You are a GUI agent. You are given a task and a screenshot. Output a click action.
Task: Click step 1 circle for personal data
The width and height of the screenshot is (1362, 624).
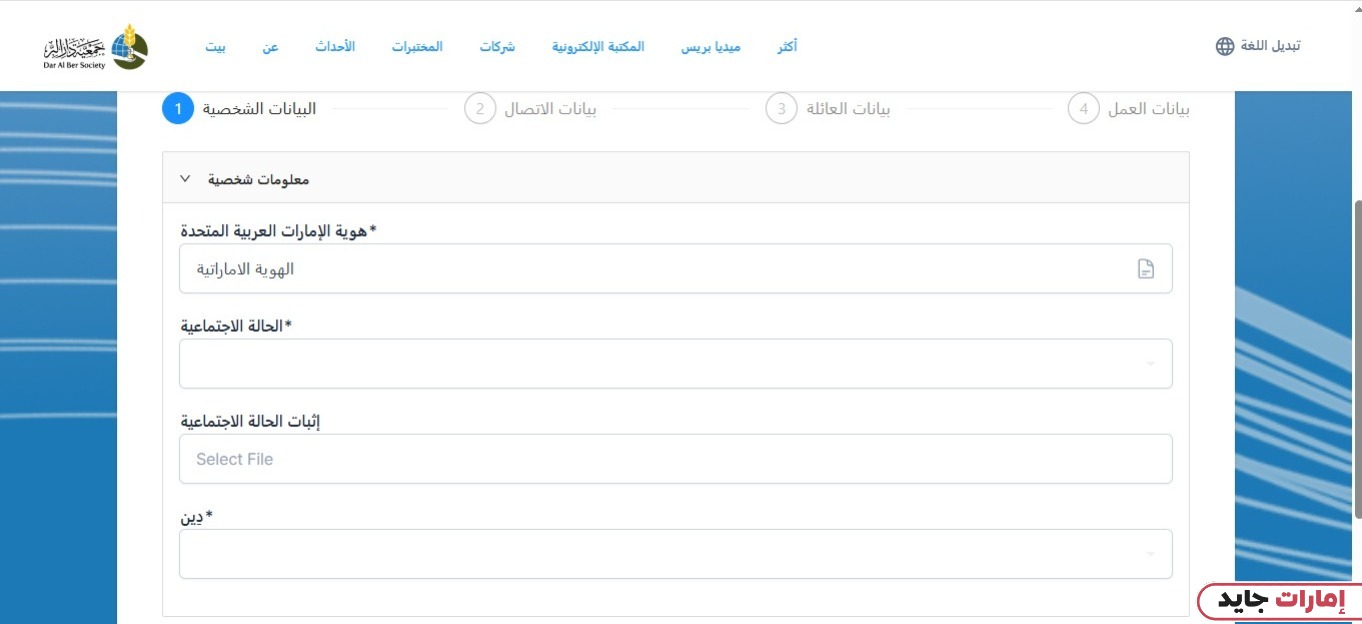tap(177, 108)
